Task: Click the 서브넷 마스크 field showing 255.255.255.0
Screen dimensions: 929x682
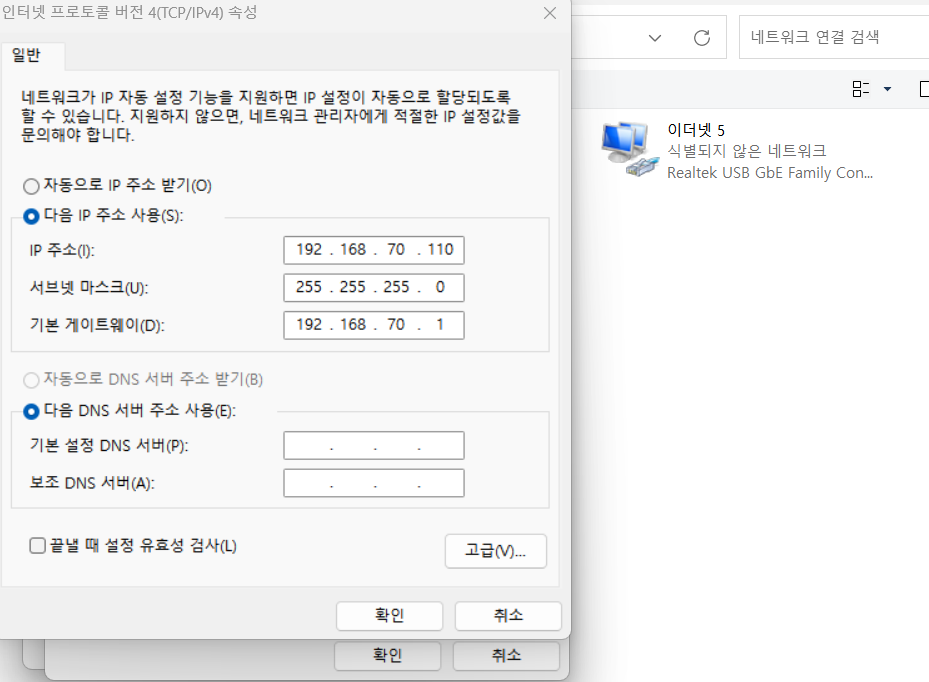Action: [x=374, y=287]
